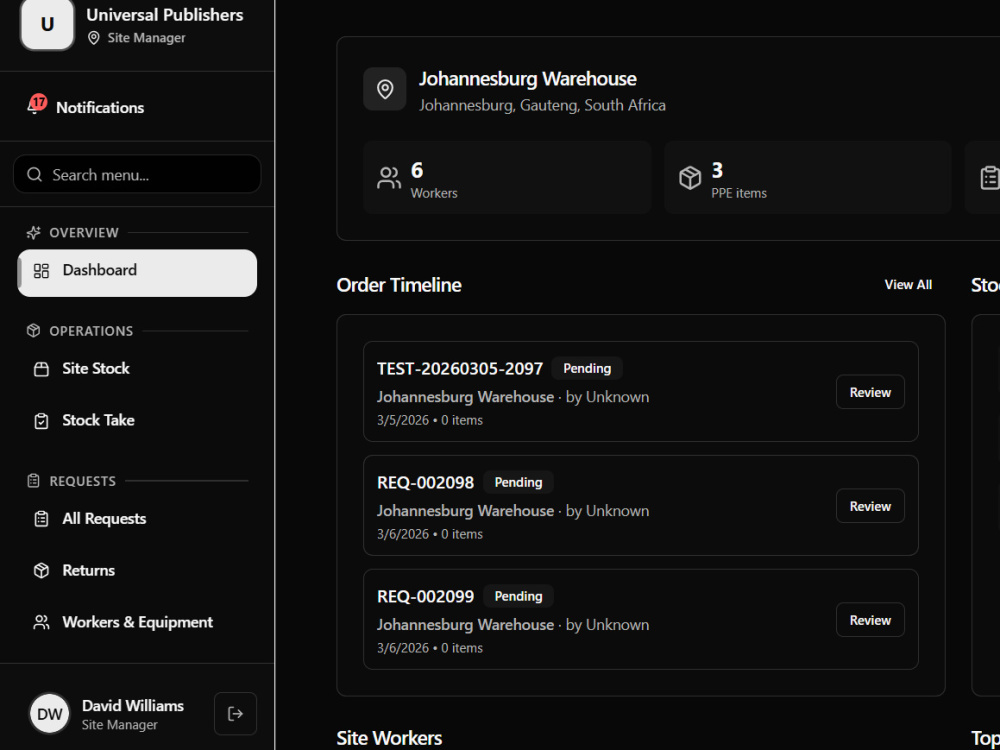Screen dimensions: 1000x750
Task: Click the REQ-002099 order title
Action: pyautogui.click(x=425, y=597)
